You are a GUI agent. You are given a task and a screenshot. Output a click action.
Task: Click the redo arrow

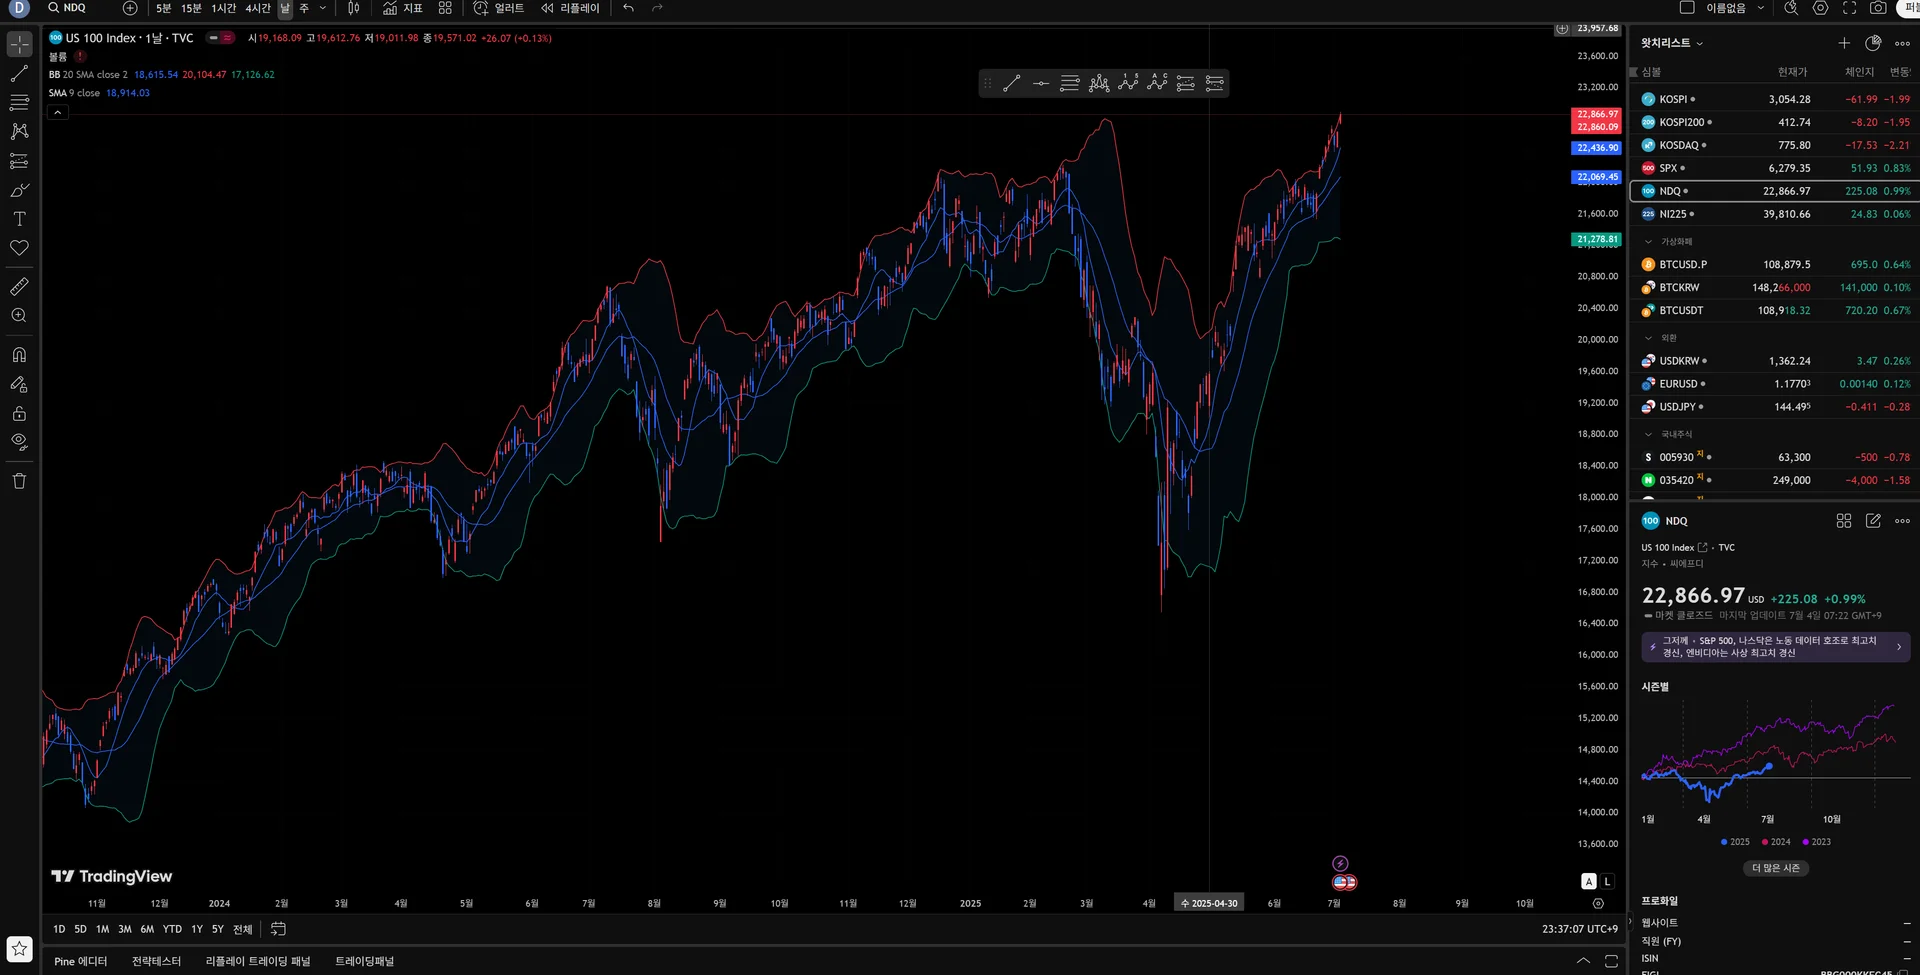click(x=657, y=8)
